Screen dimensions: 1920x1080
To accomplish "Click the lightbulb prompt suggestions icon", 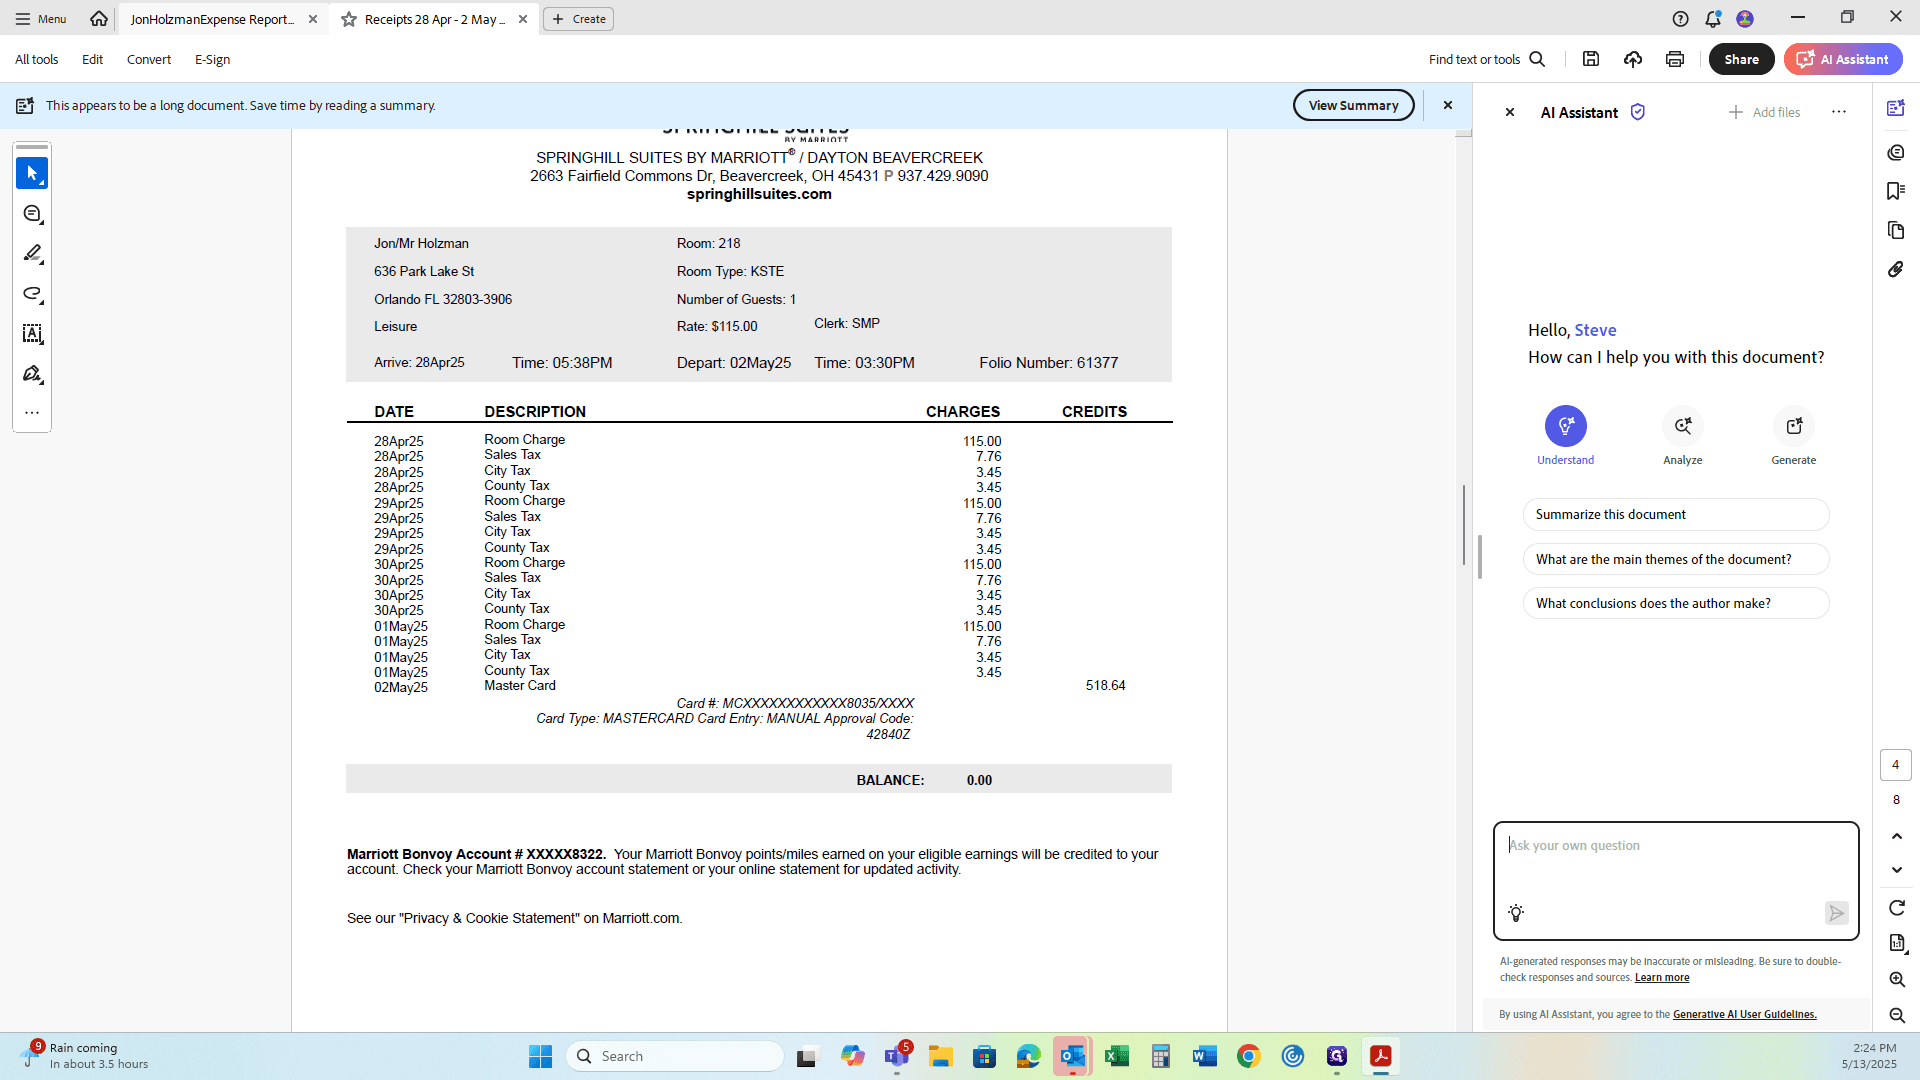I will 1516,913.
